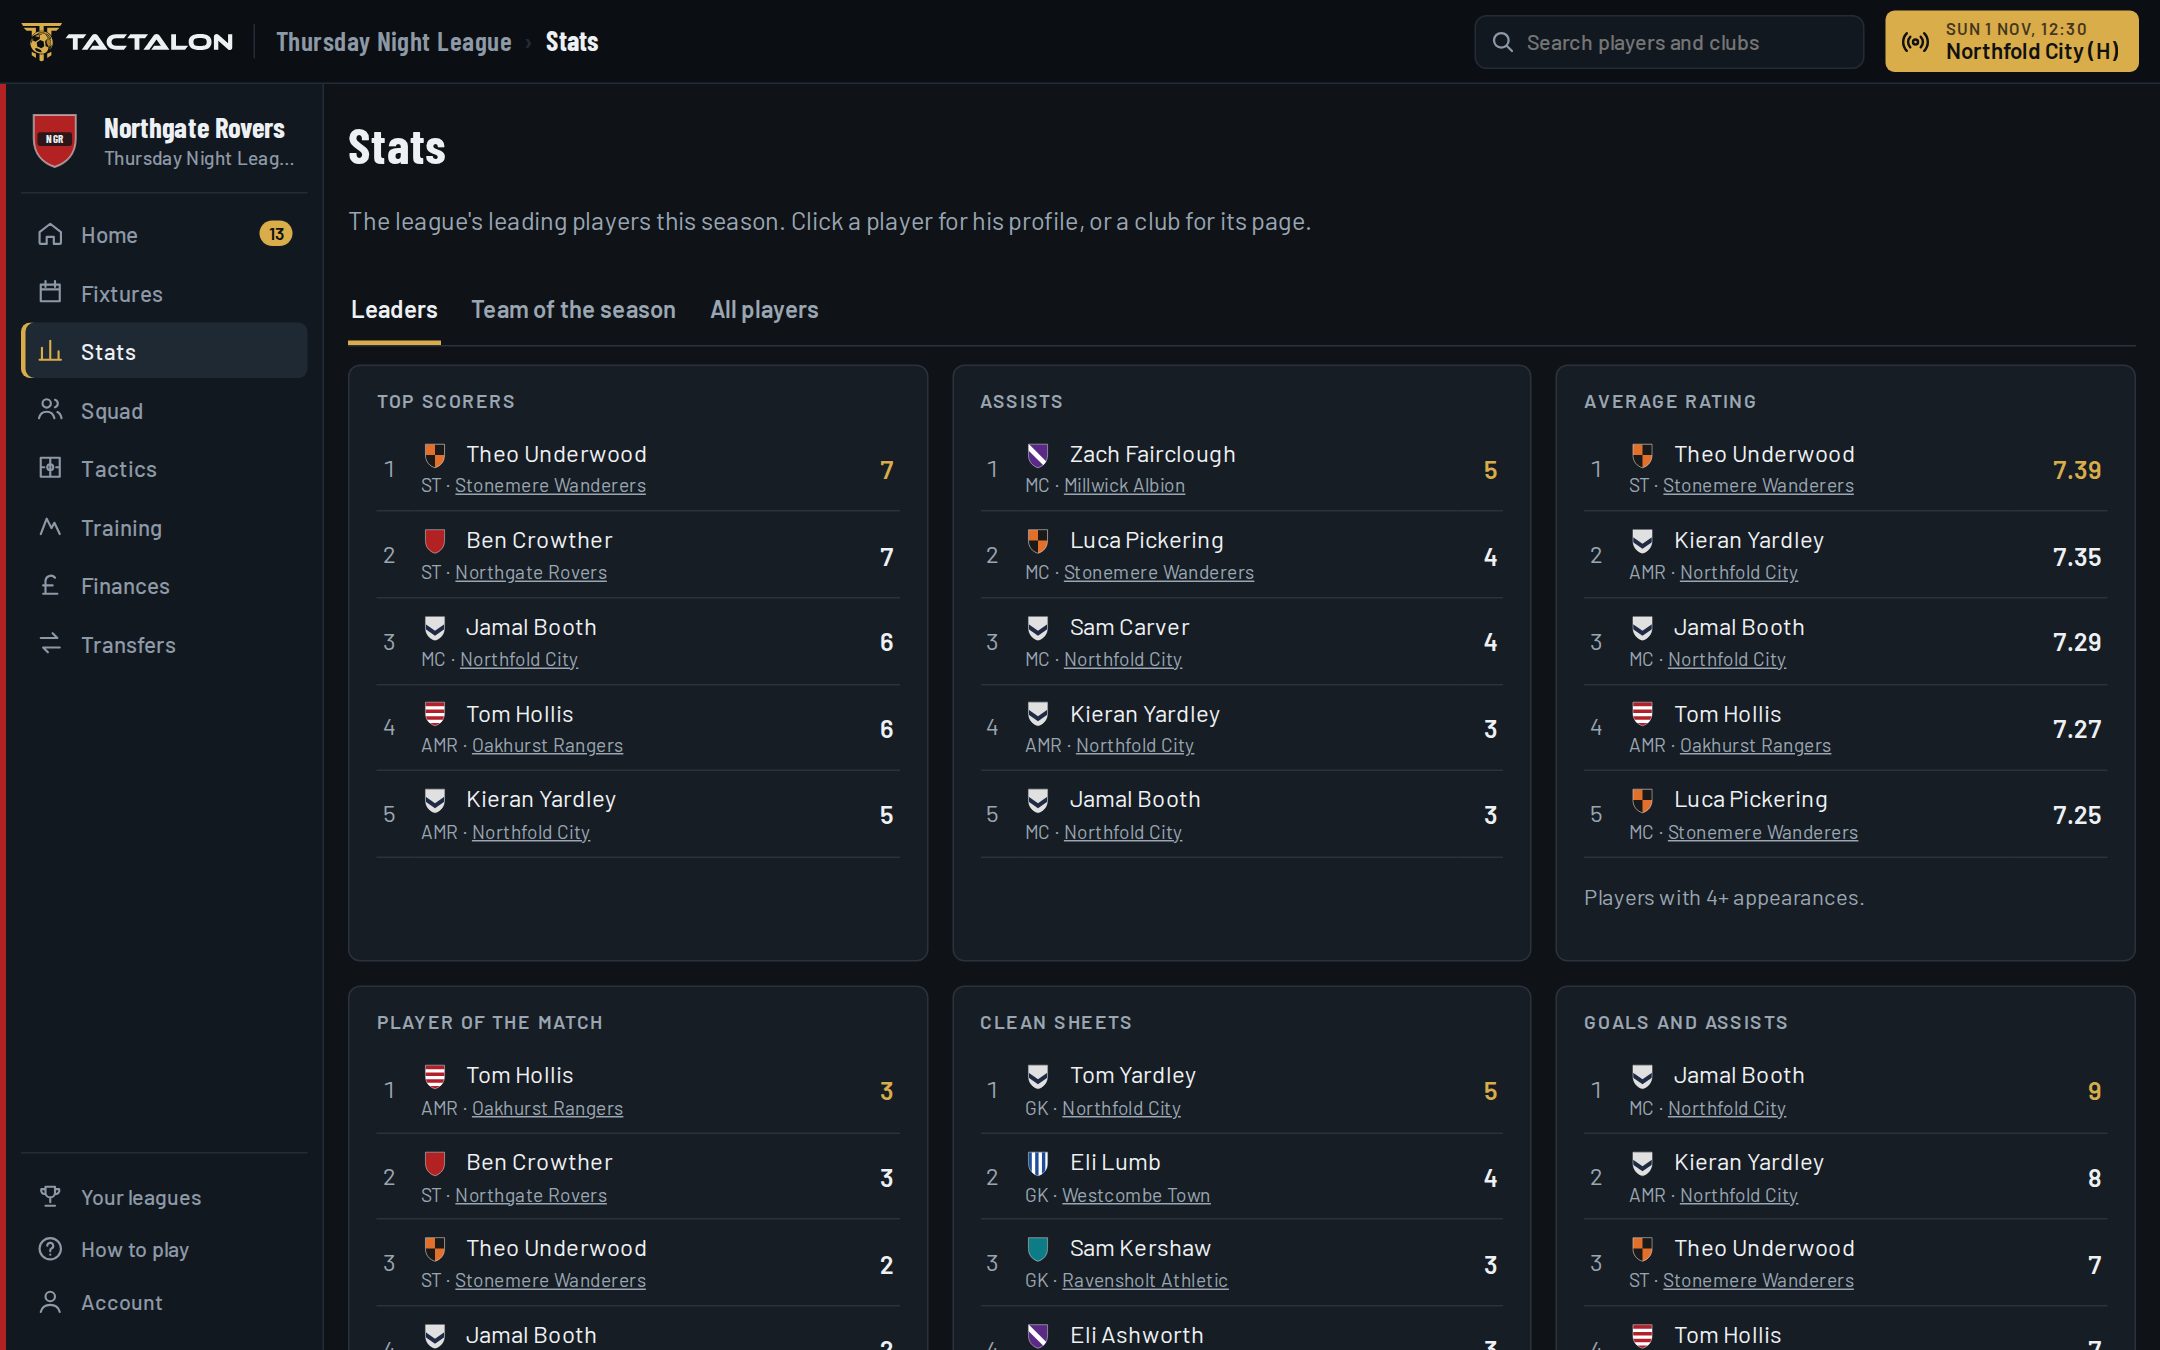Open Sam Carver's profile in Assists
The height and width of the screenshot is (1350, 2160).
coord(1129,628)
